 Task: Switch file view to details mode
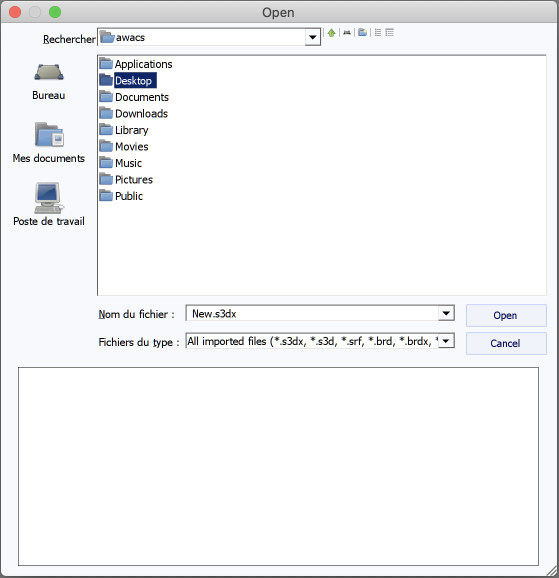(x=389, y=33)
